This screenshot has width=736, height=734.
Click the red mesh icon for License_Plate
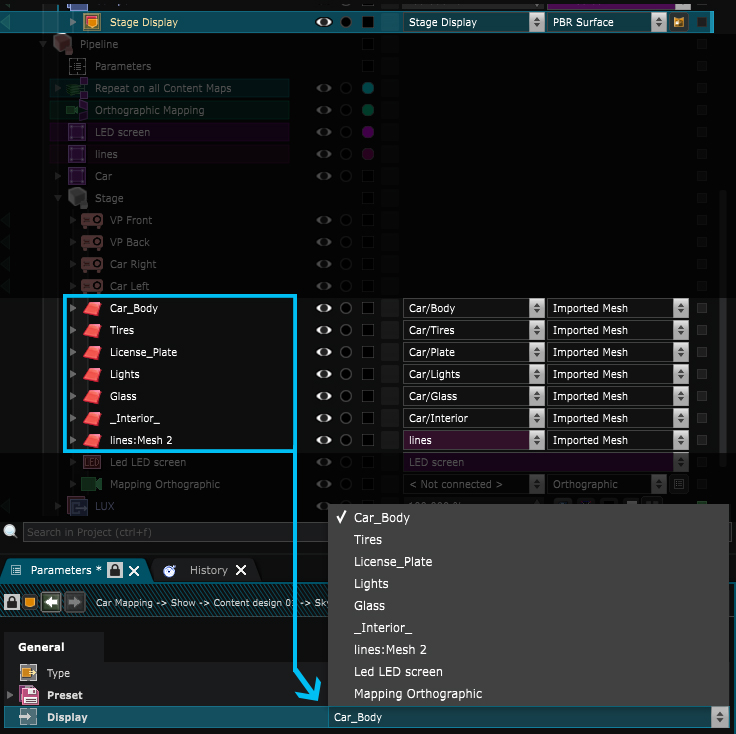point(92,352)
